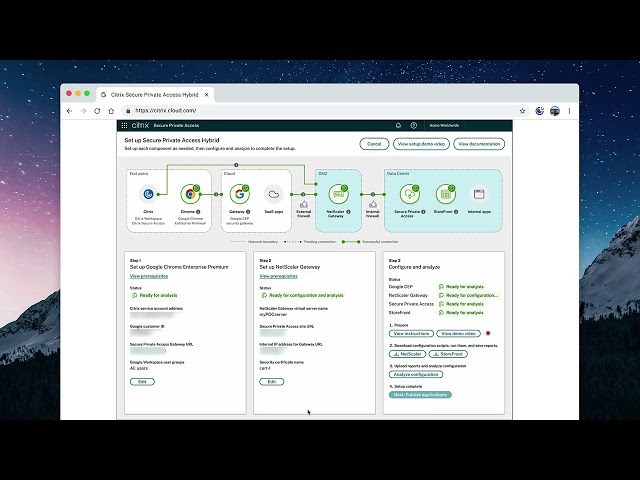Click the Internal firewall icon
Viewport: 640px width, 480px height.
point(373,204)
